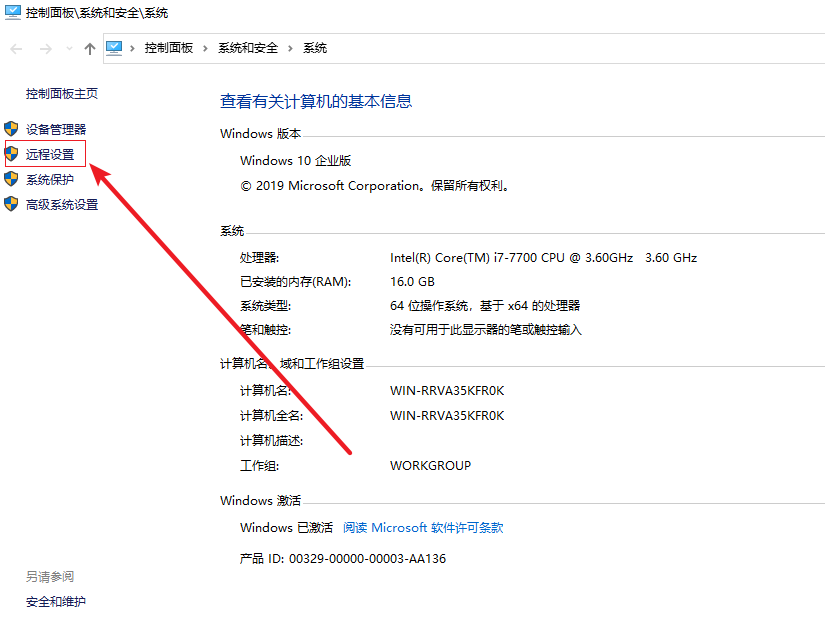Click the shield icon beside 高级系统设置
This screenshot has height=628, width=825.
click(11, 205)
